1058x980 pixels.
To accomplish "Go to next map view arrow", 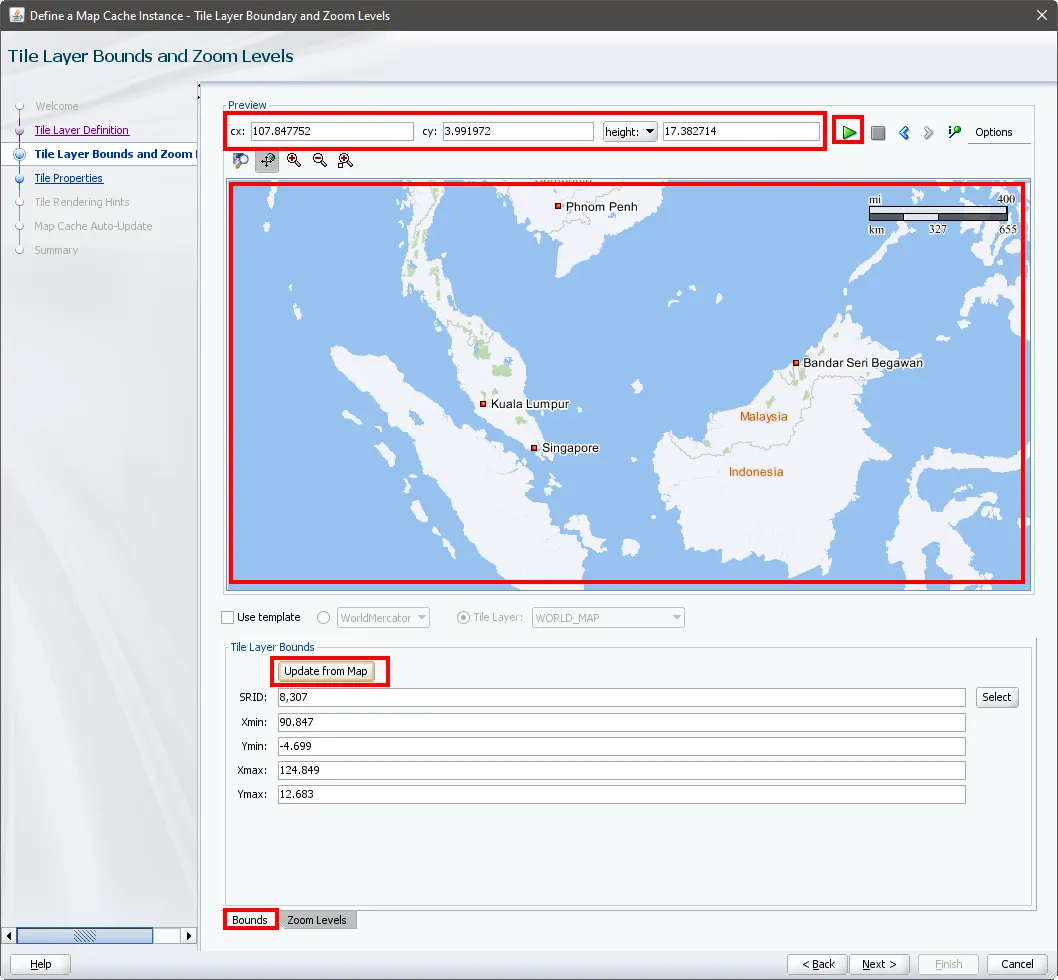I will [x=928, y=133].
